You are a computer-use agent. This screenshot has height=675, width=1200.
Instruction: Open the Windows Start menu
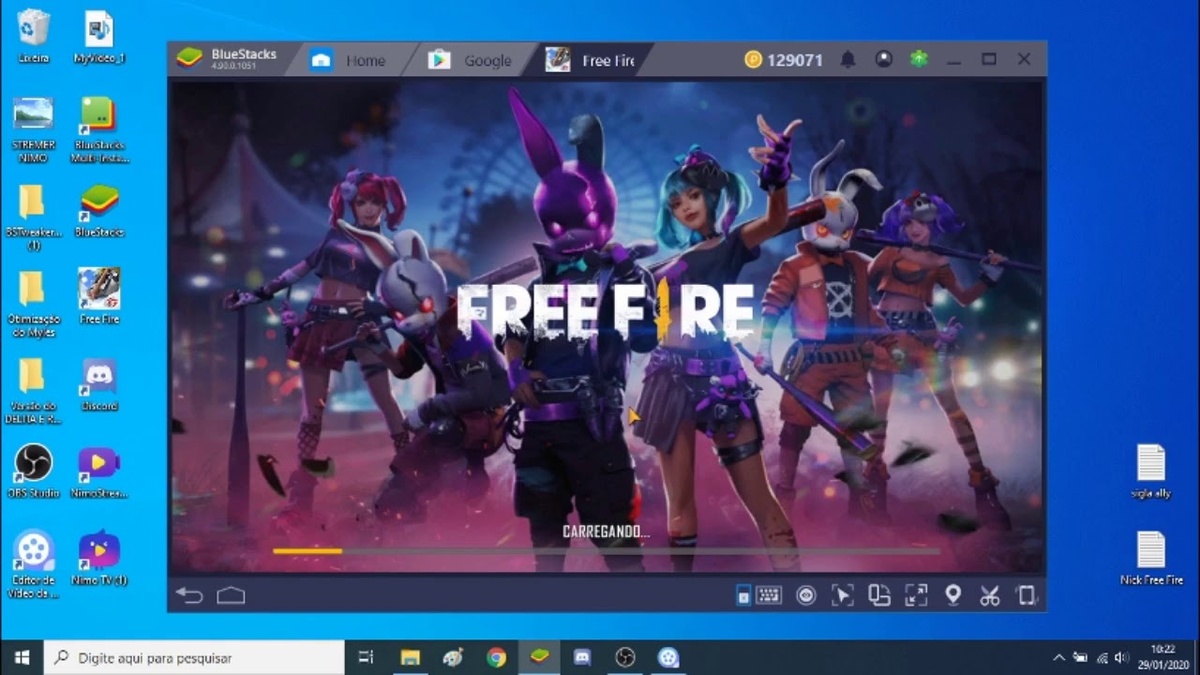(21, 657)
